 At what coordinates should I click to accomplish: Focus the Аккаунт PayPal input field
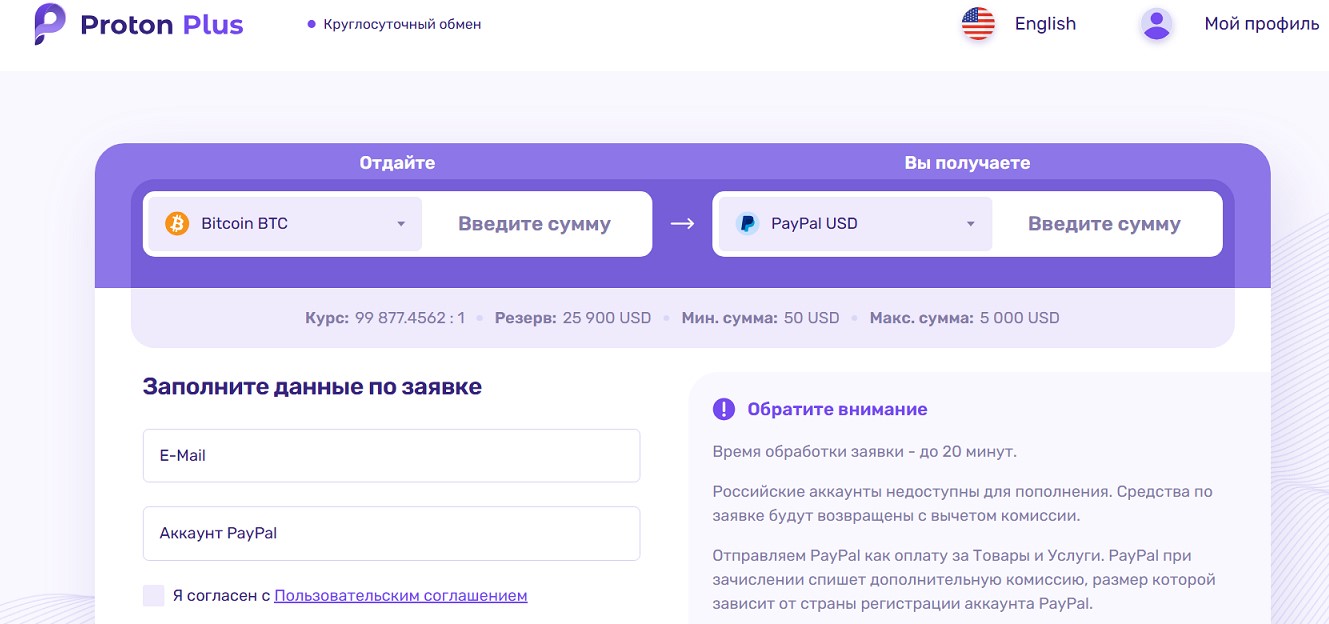pos(391,533)
